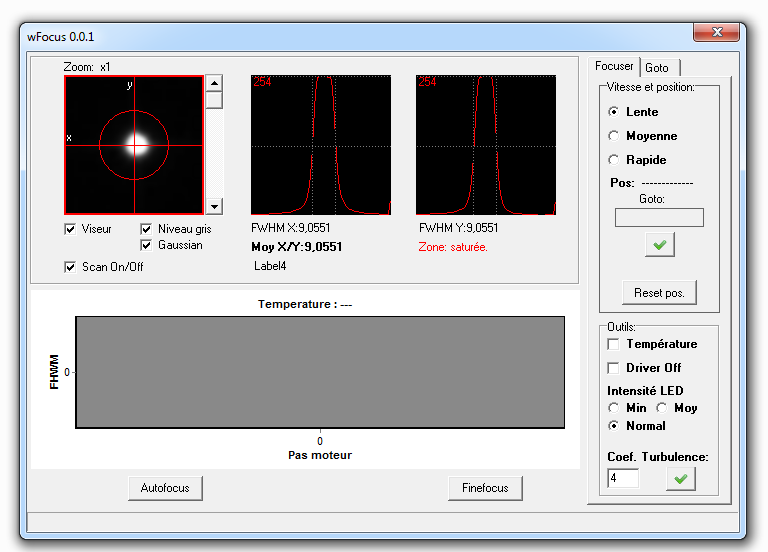Click the 'Temperature : ---' heading
Screen dimensions: 768x552
coord(305,304)
